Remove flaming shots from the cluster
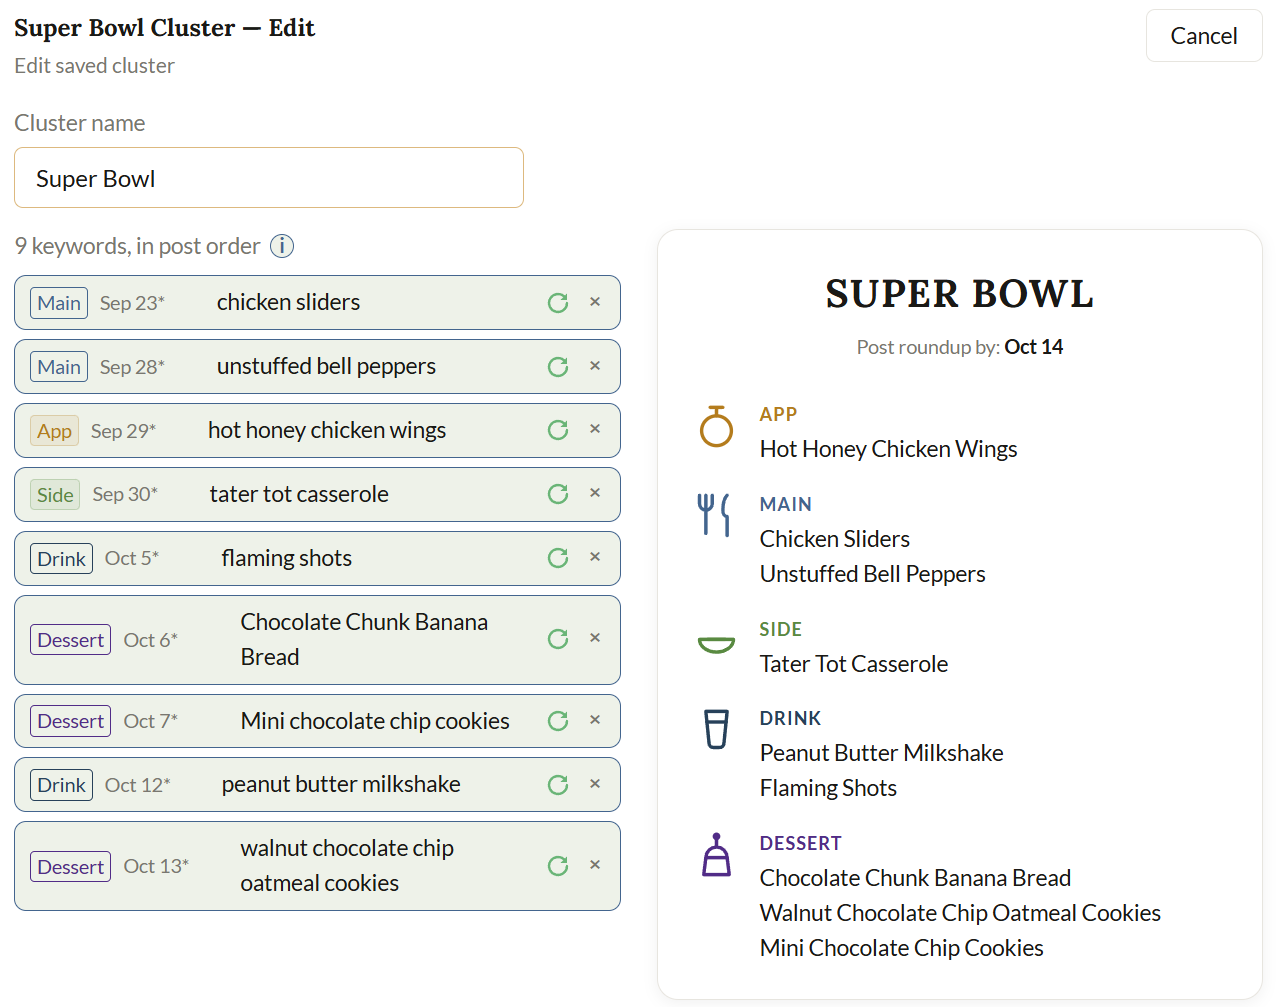The width and height of the screenshot is (1277, 1007). click(x=595, y=557)
